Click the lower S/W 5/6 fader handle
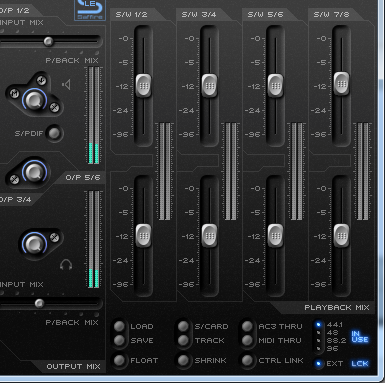385x383 pixels. click(x=275, y=236)
